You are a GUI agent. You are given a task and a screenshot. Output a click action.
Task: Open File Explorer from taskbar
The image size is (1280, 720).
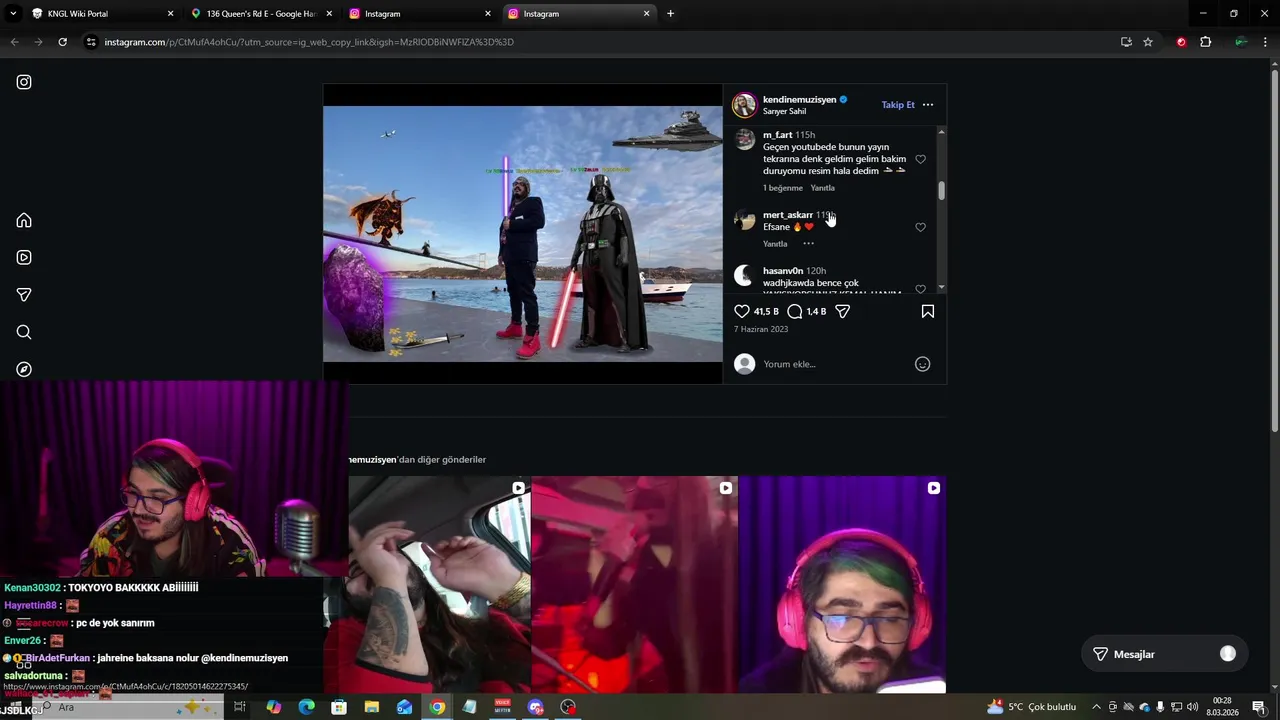371,707
